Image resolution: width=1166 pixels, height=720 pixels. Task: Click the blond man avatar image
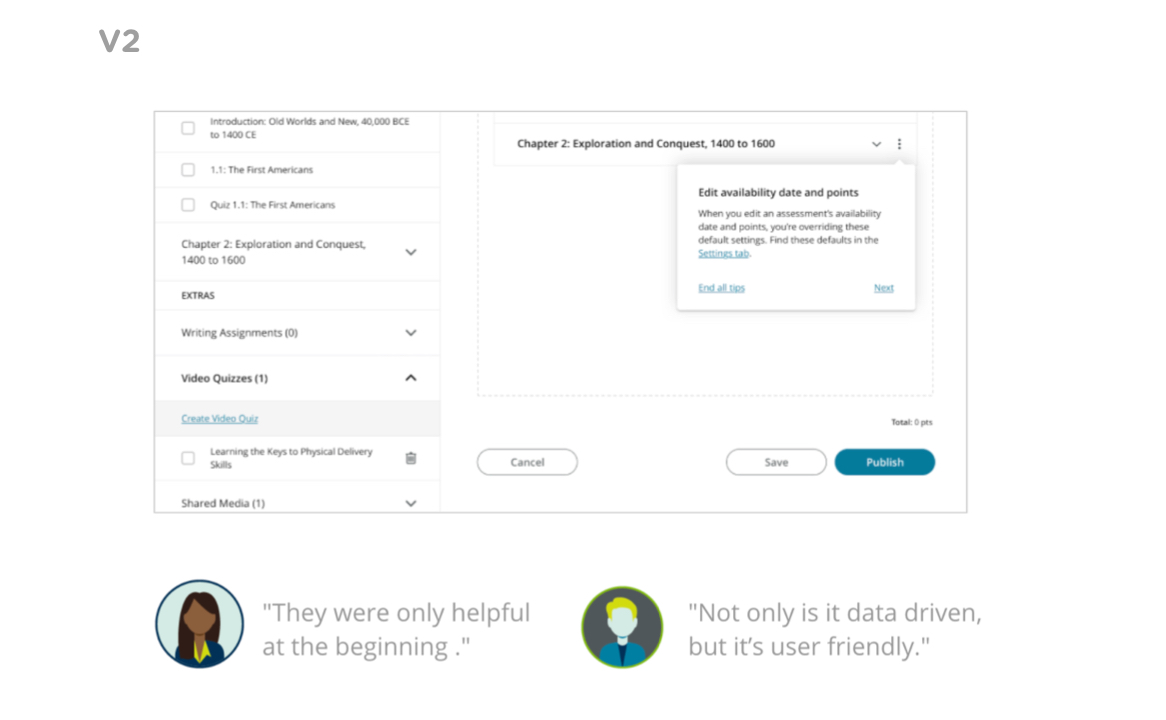point(622,627)
